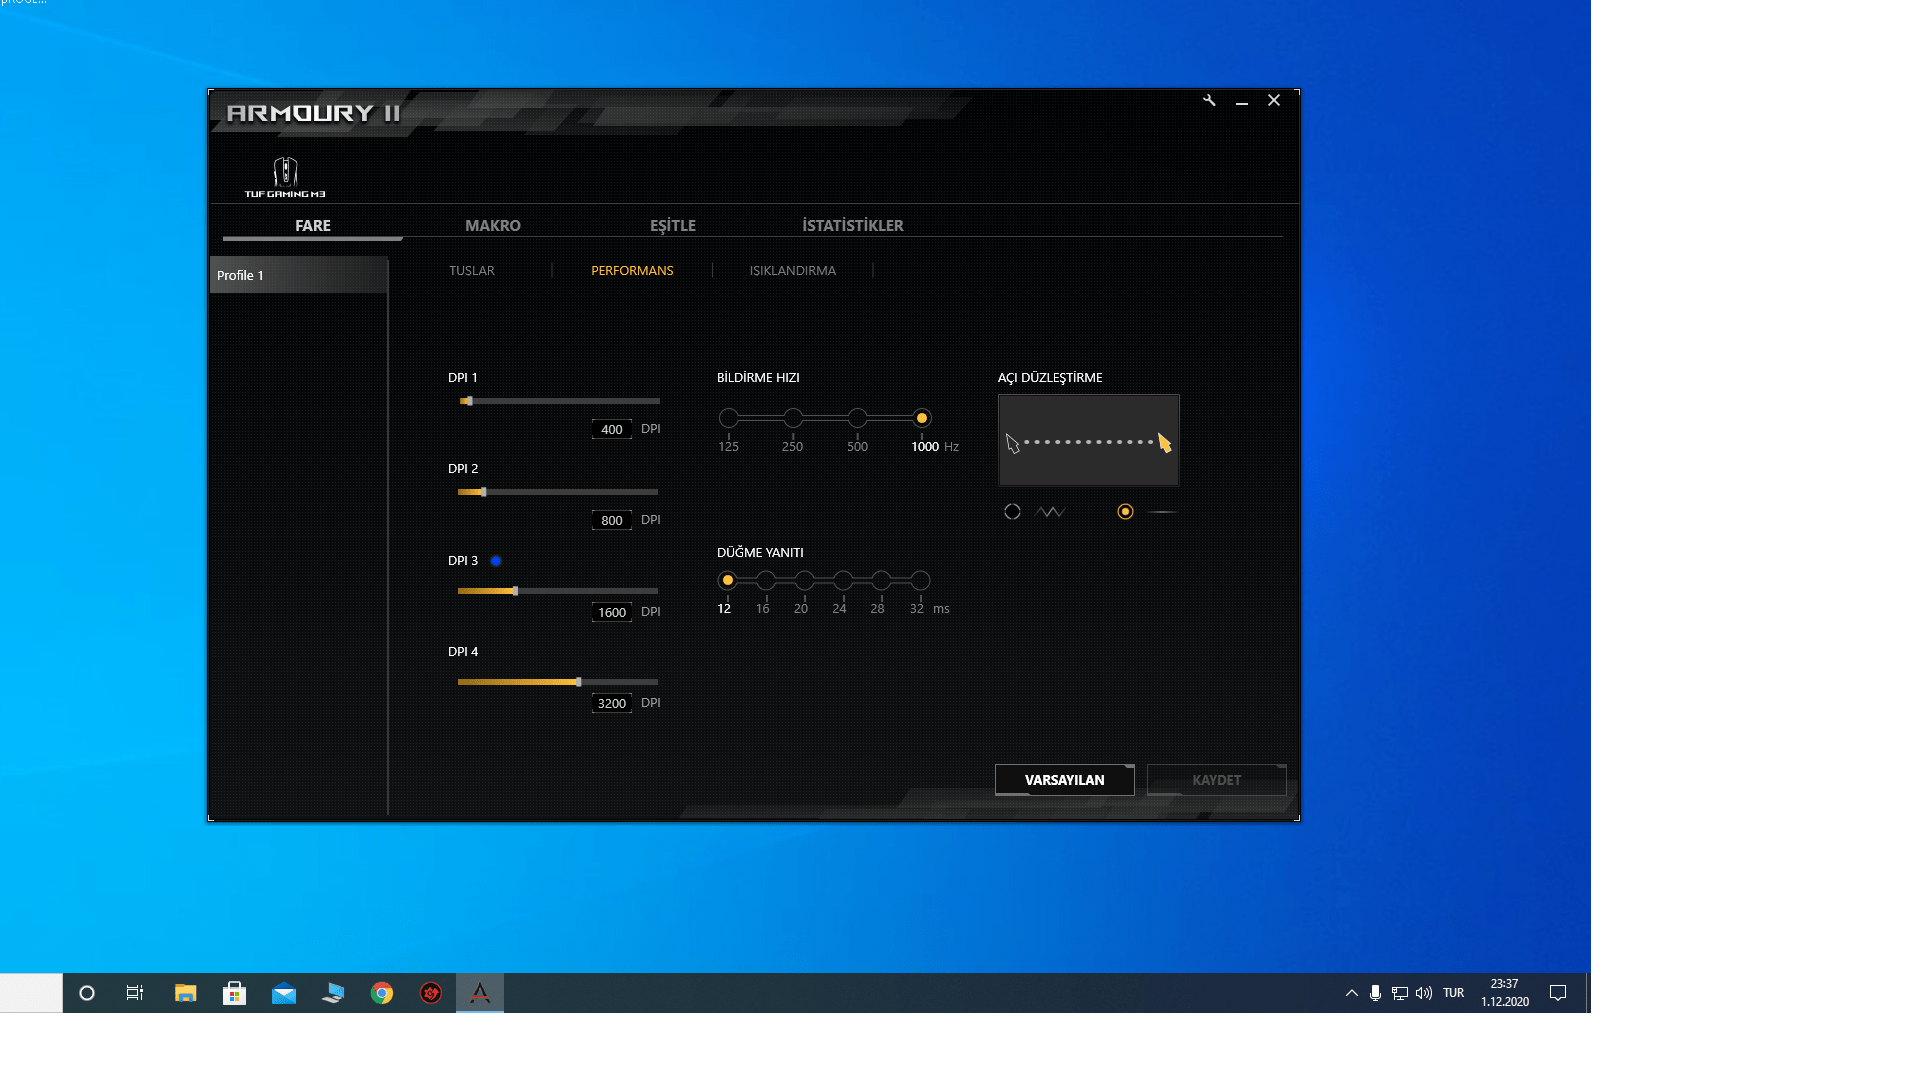Open the wrench settings icon
The image size is (1920, 1080).
pos(1209,100)
